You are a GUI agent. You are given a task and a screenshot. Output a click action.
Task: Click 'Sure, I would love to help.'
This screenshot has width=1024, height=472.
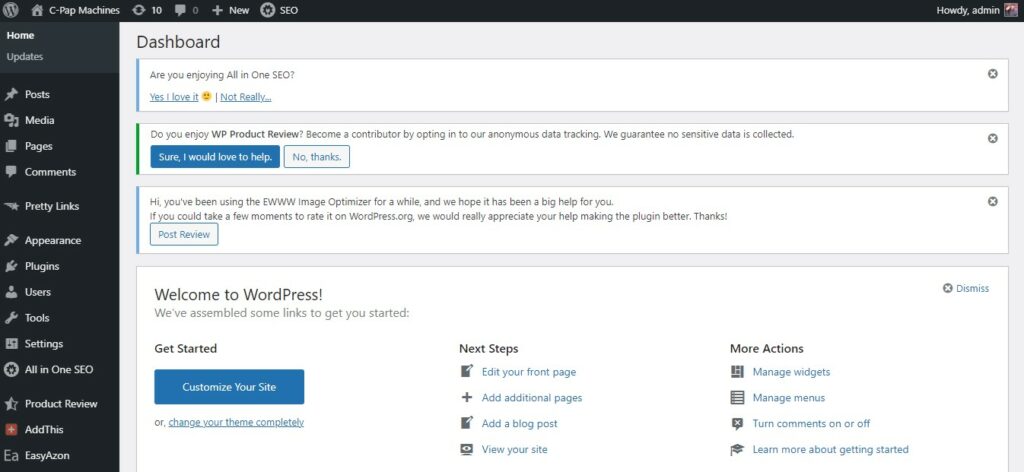(216, 157)
